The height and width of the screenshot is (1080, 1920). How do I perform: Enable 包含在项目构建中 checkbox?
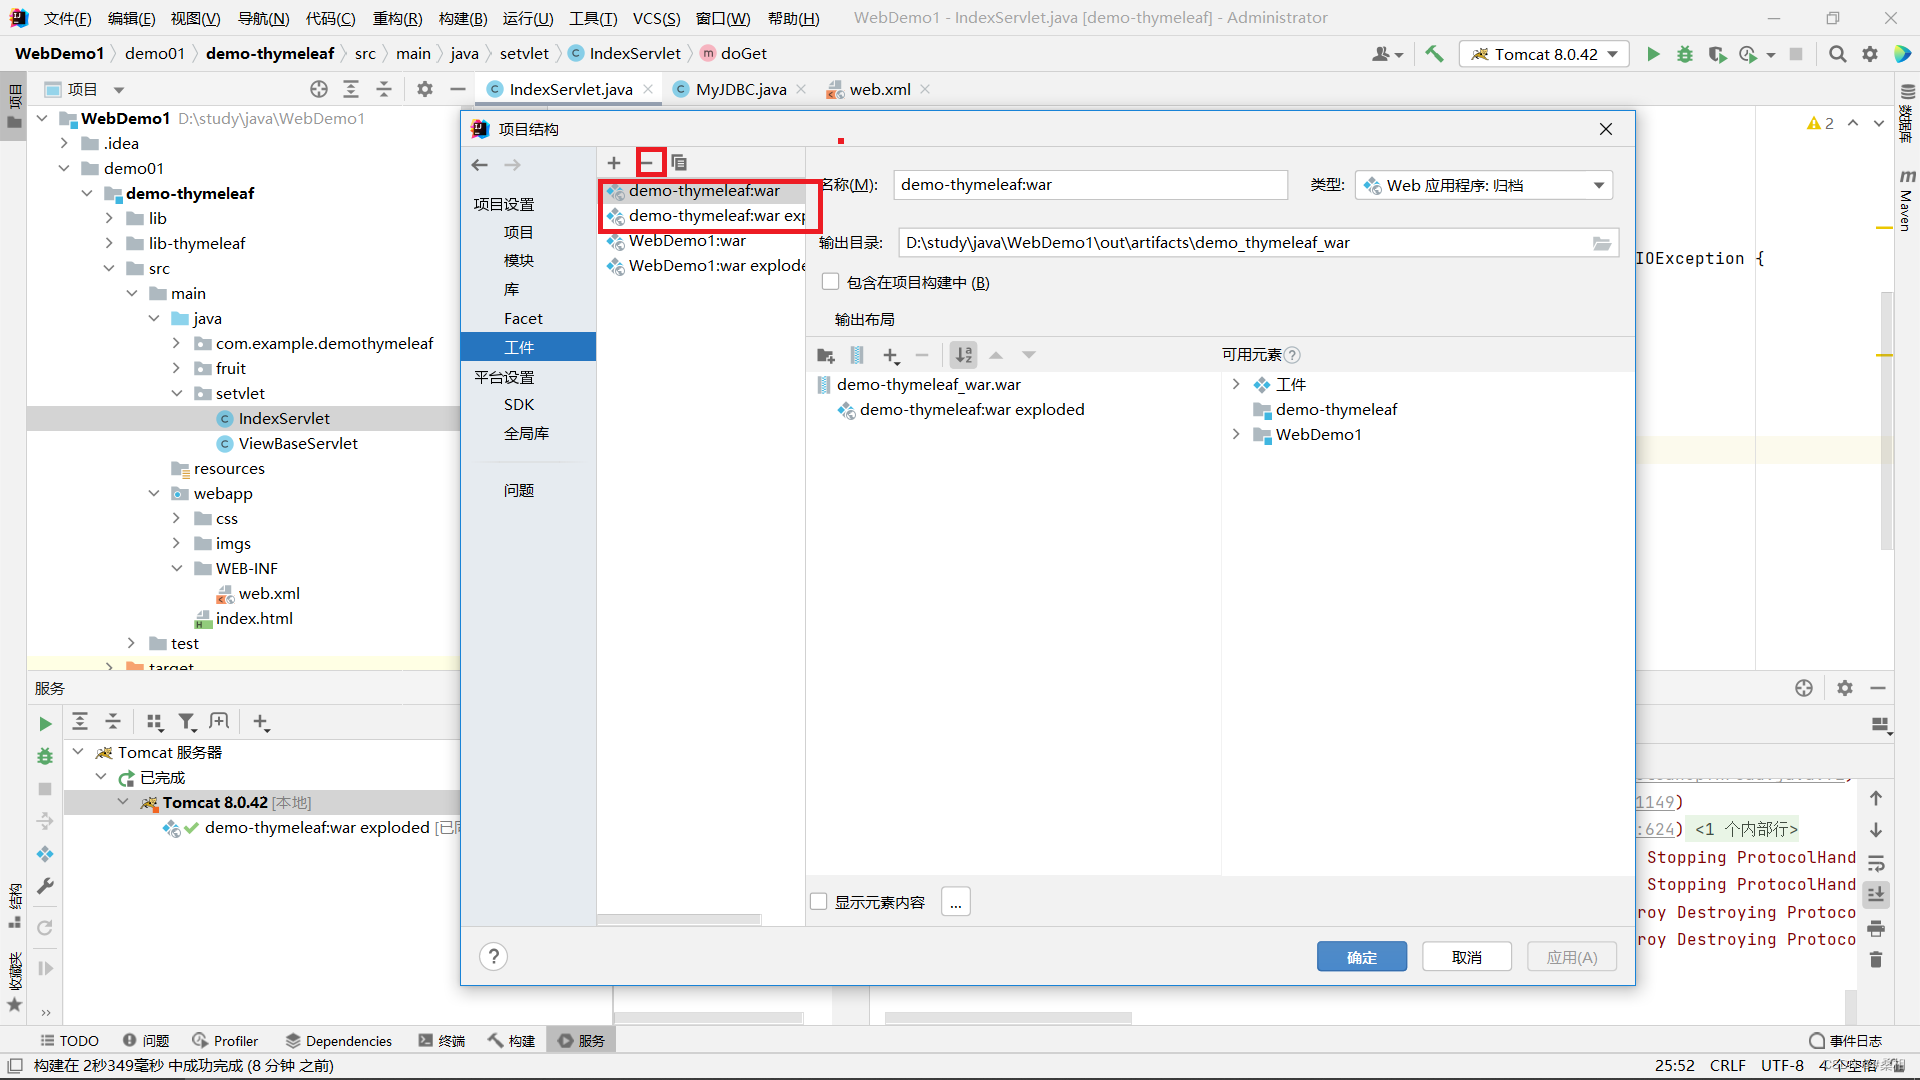coord(830,282)
